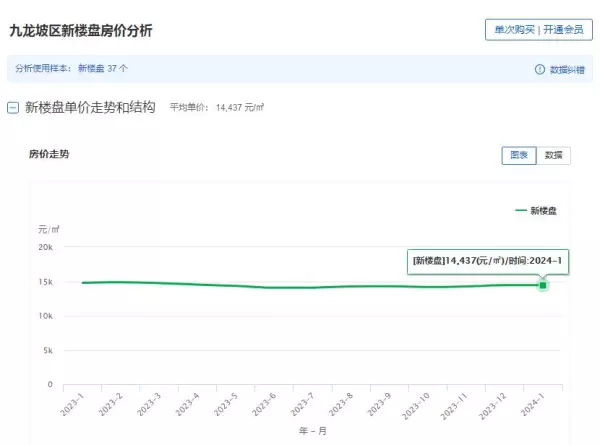
Task: Click the price tooltip for 2024-1
Action: (x=488, y=261)
